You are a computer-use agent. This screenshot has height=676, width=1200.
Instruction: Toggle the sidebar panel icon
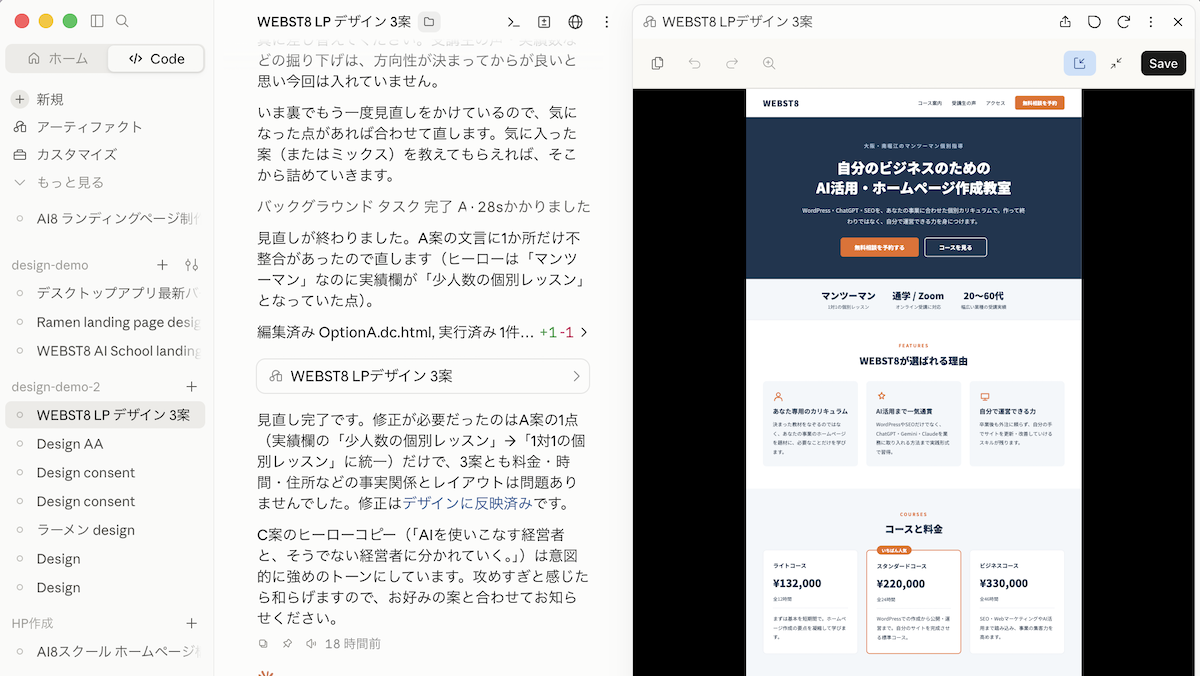[97, 21]
